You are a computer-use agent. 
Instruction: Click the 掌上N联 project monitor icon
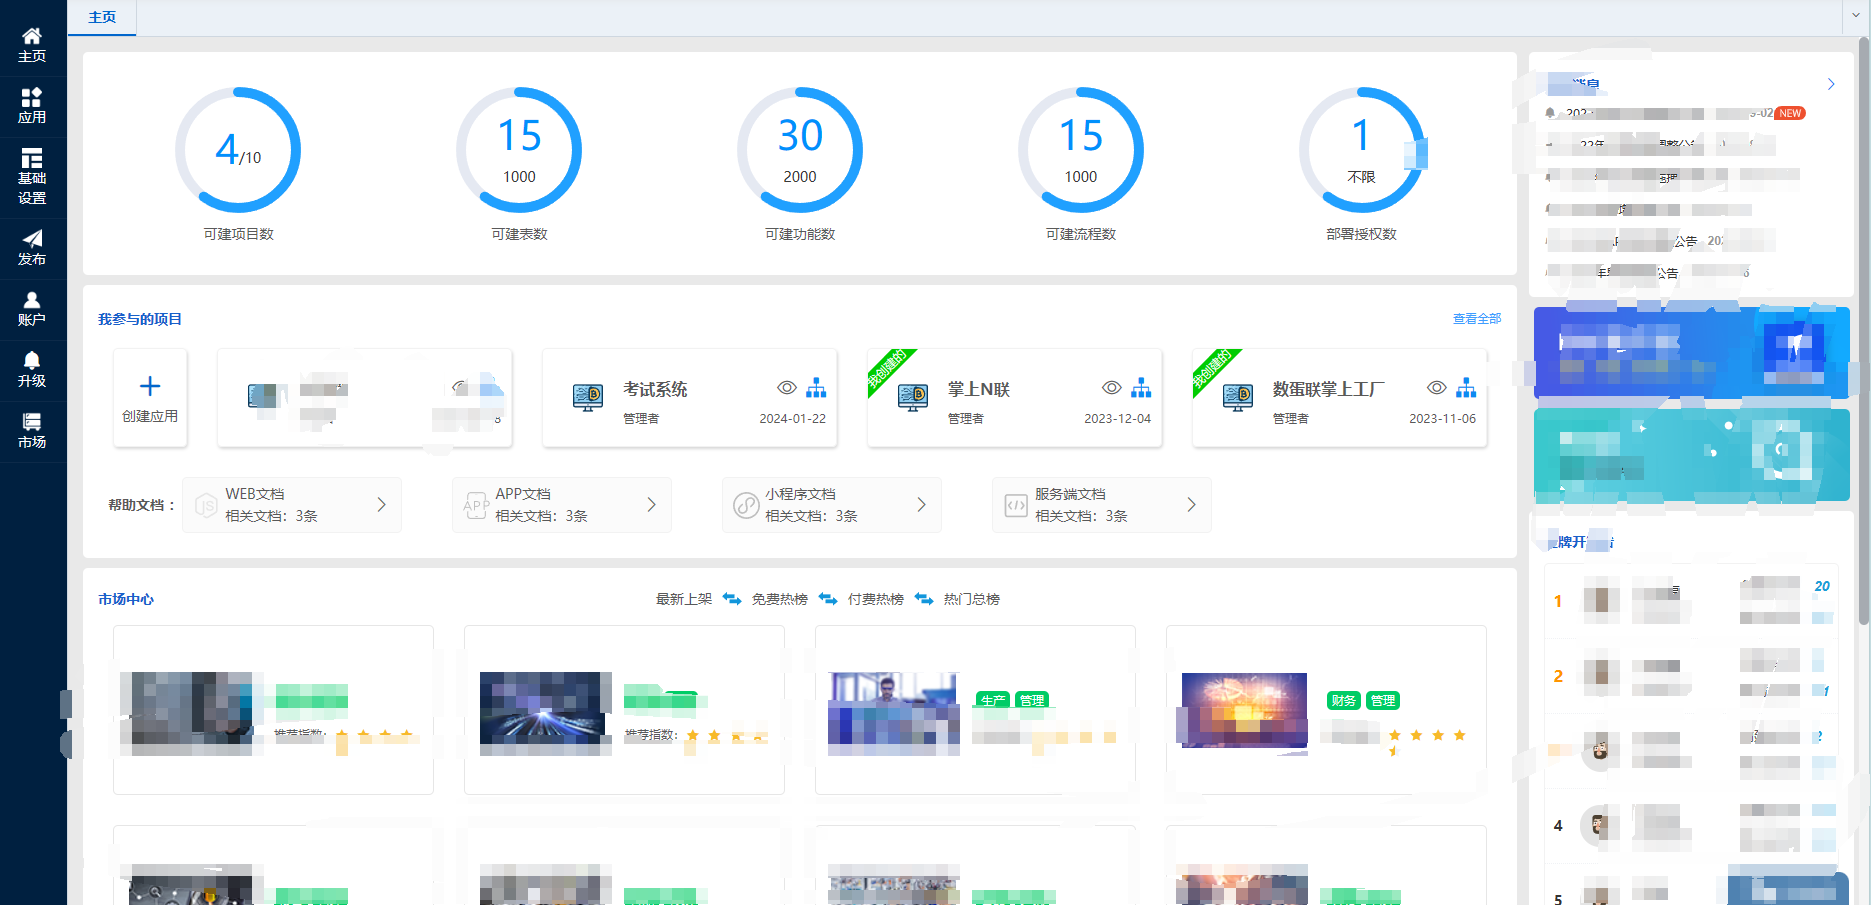[x=913, y=398]
